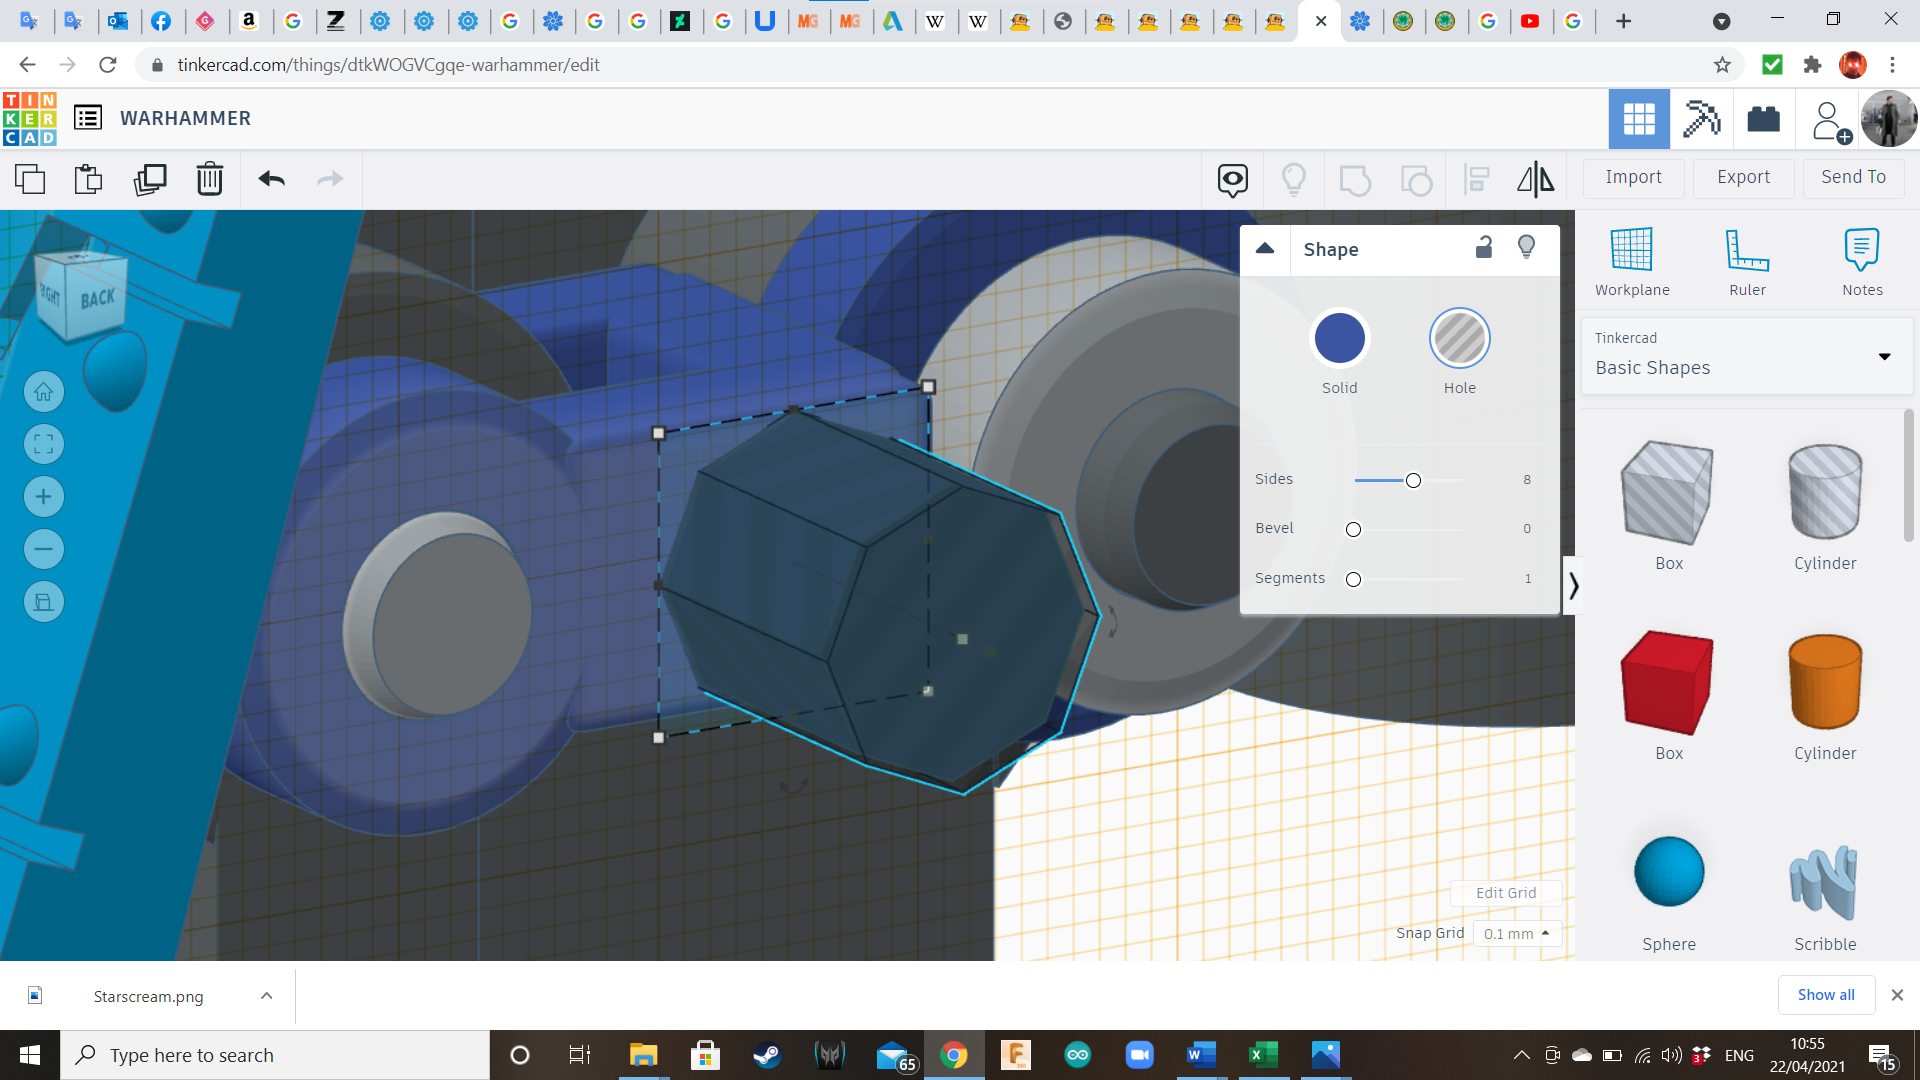Viewport: 1920px width, 1080px height.
Task: Open the Export menu
Action: click(1743, 177)
